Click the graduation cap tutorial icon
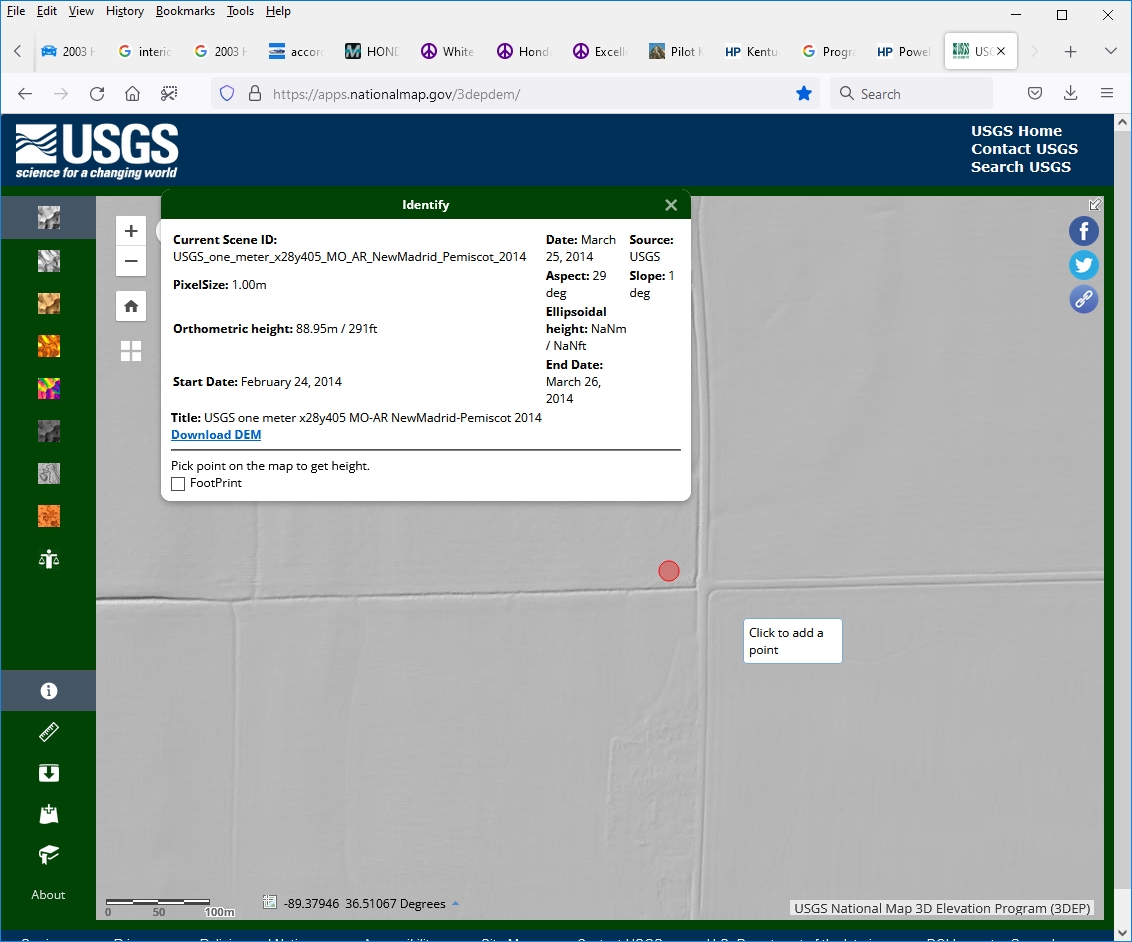This screenshot has width=1132, height=942. click(x=48, y=854)
